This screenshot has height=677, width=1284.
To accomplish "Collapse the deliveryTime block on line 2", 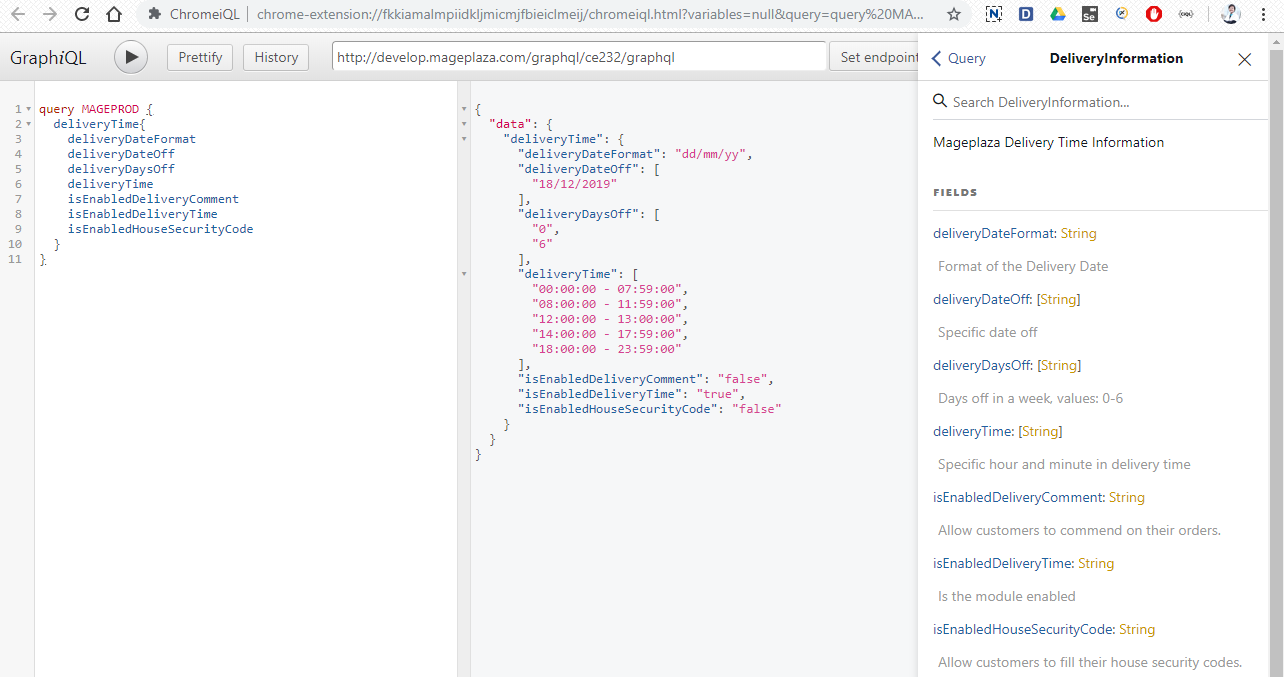I will (x=28, y=124).
